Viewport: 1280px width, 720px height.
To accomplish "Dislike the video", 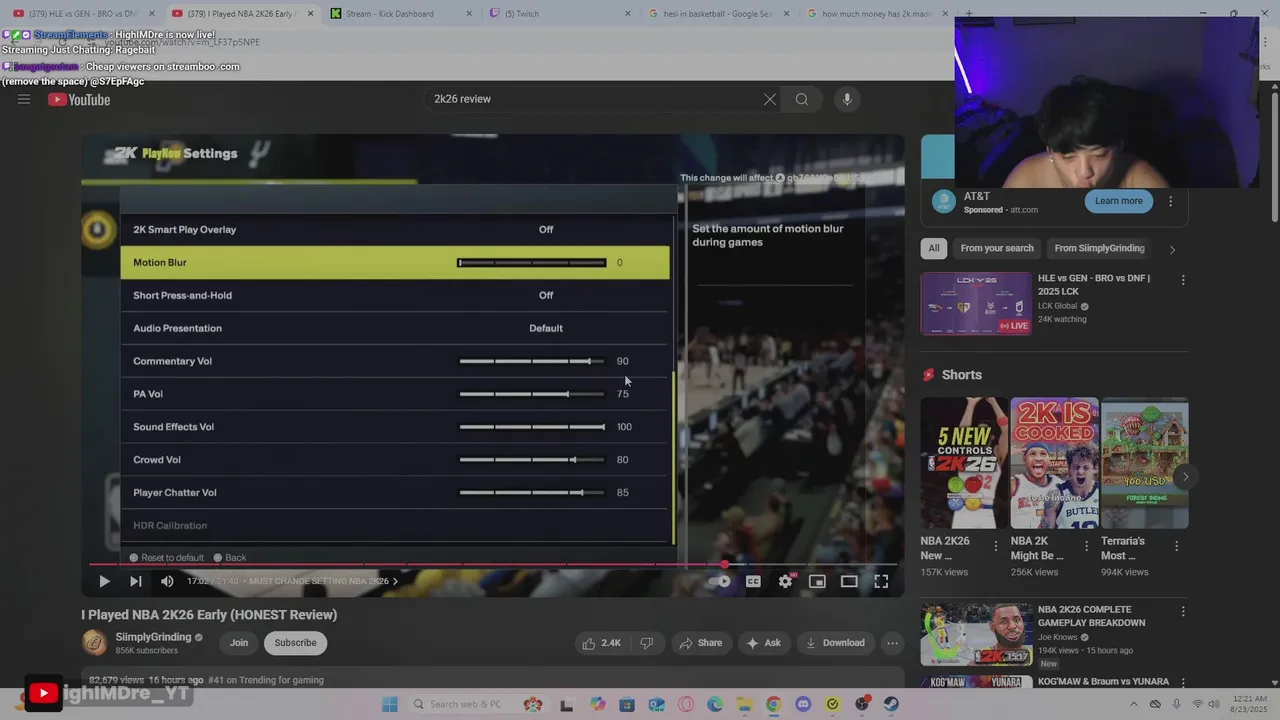I will [x=646, y=643].
